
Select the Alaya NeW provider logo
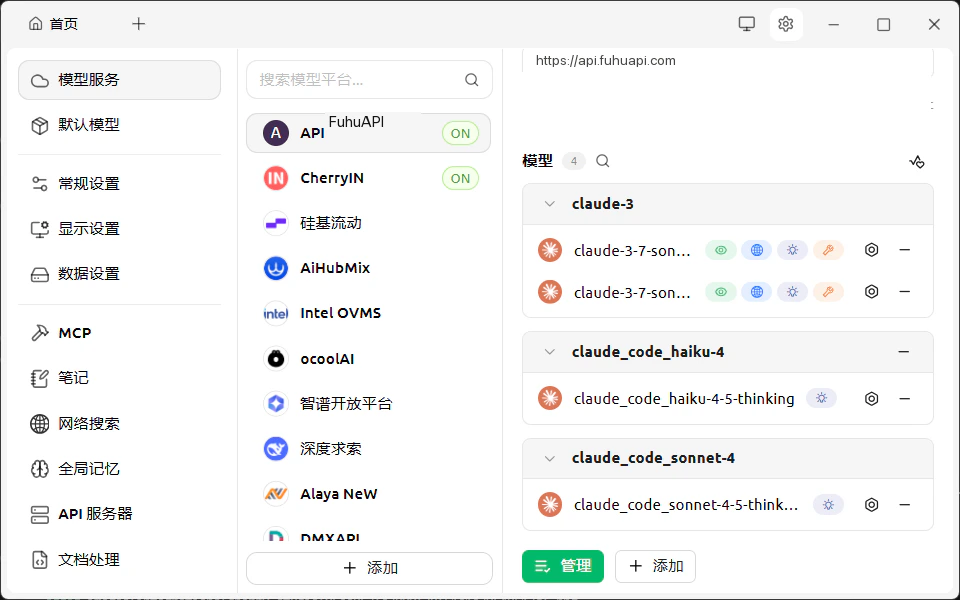coord(276,494)
